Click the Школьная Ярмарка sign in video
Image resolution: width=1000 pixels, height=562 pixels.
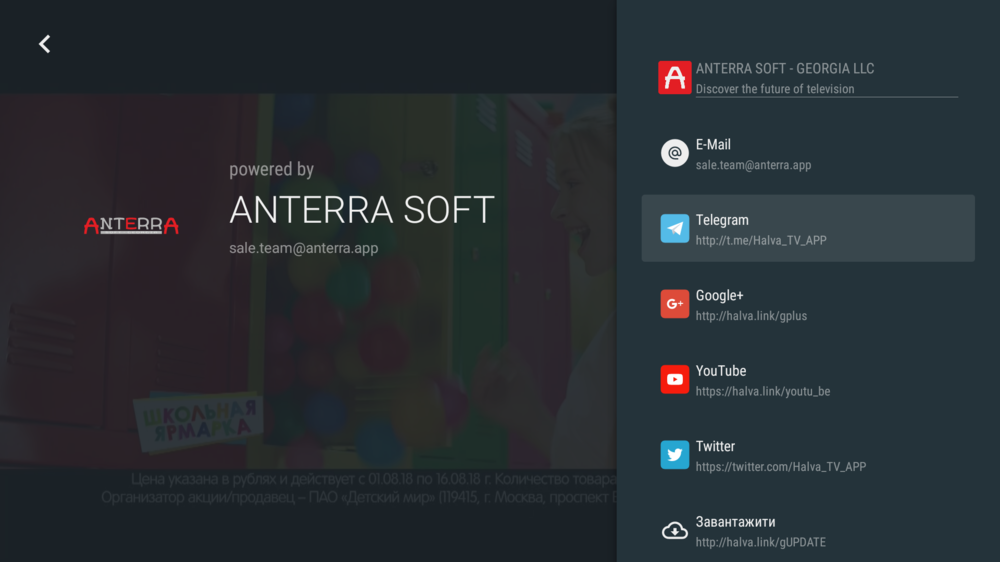click(198, 422)
